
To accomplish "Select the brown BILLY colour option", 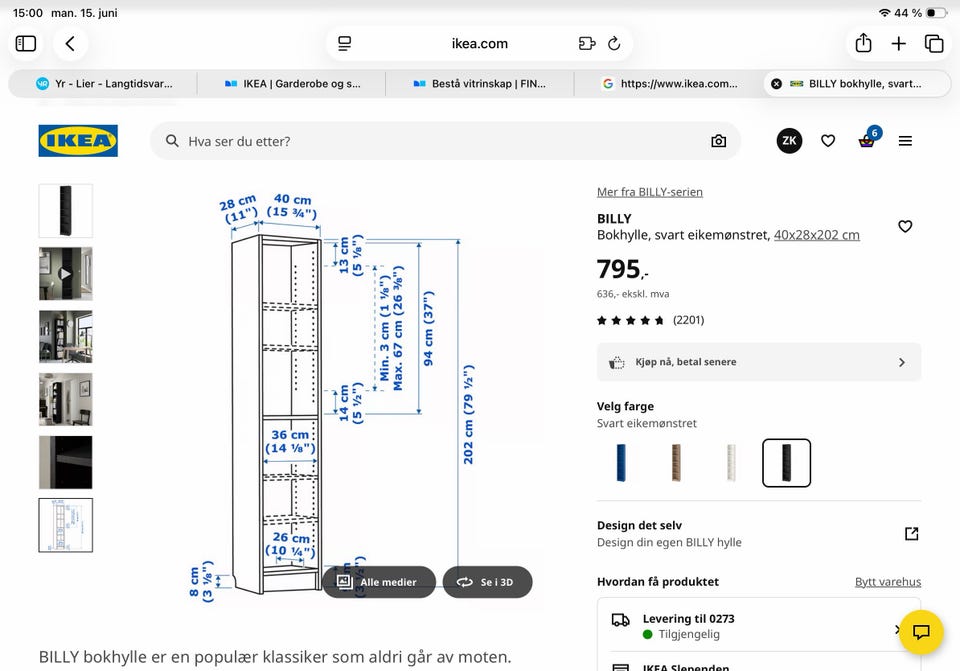I will [676, 462].
